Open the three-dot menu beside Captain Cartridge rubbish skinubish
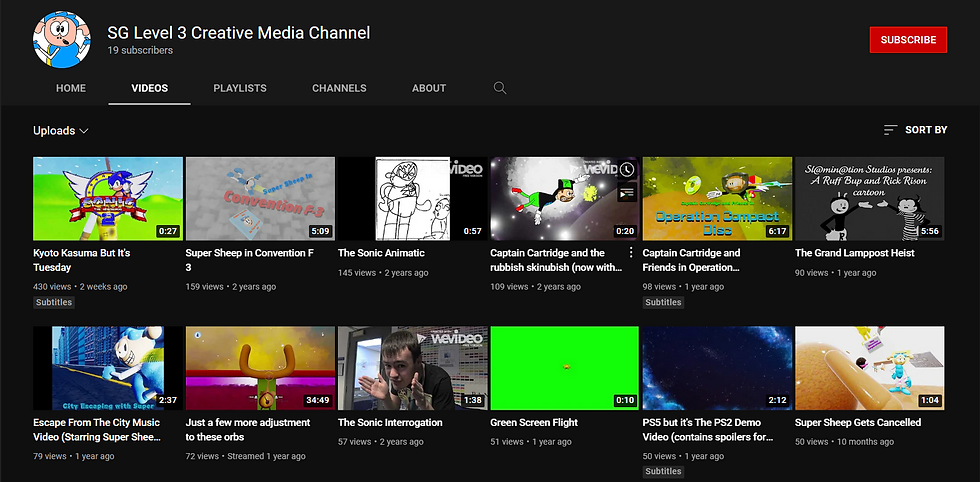 pos(631,253)
